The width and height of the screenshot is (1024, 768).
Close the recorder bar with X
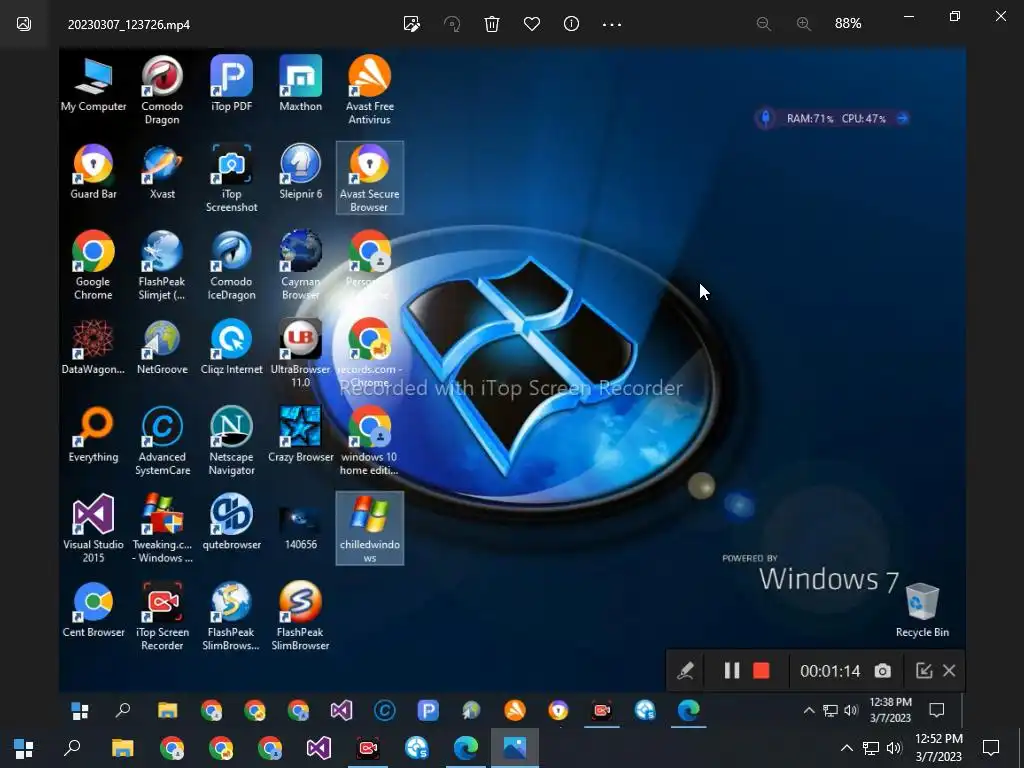(x=950, y=671)
